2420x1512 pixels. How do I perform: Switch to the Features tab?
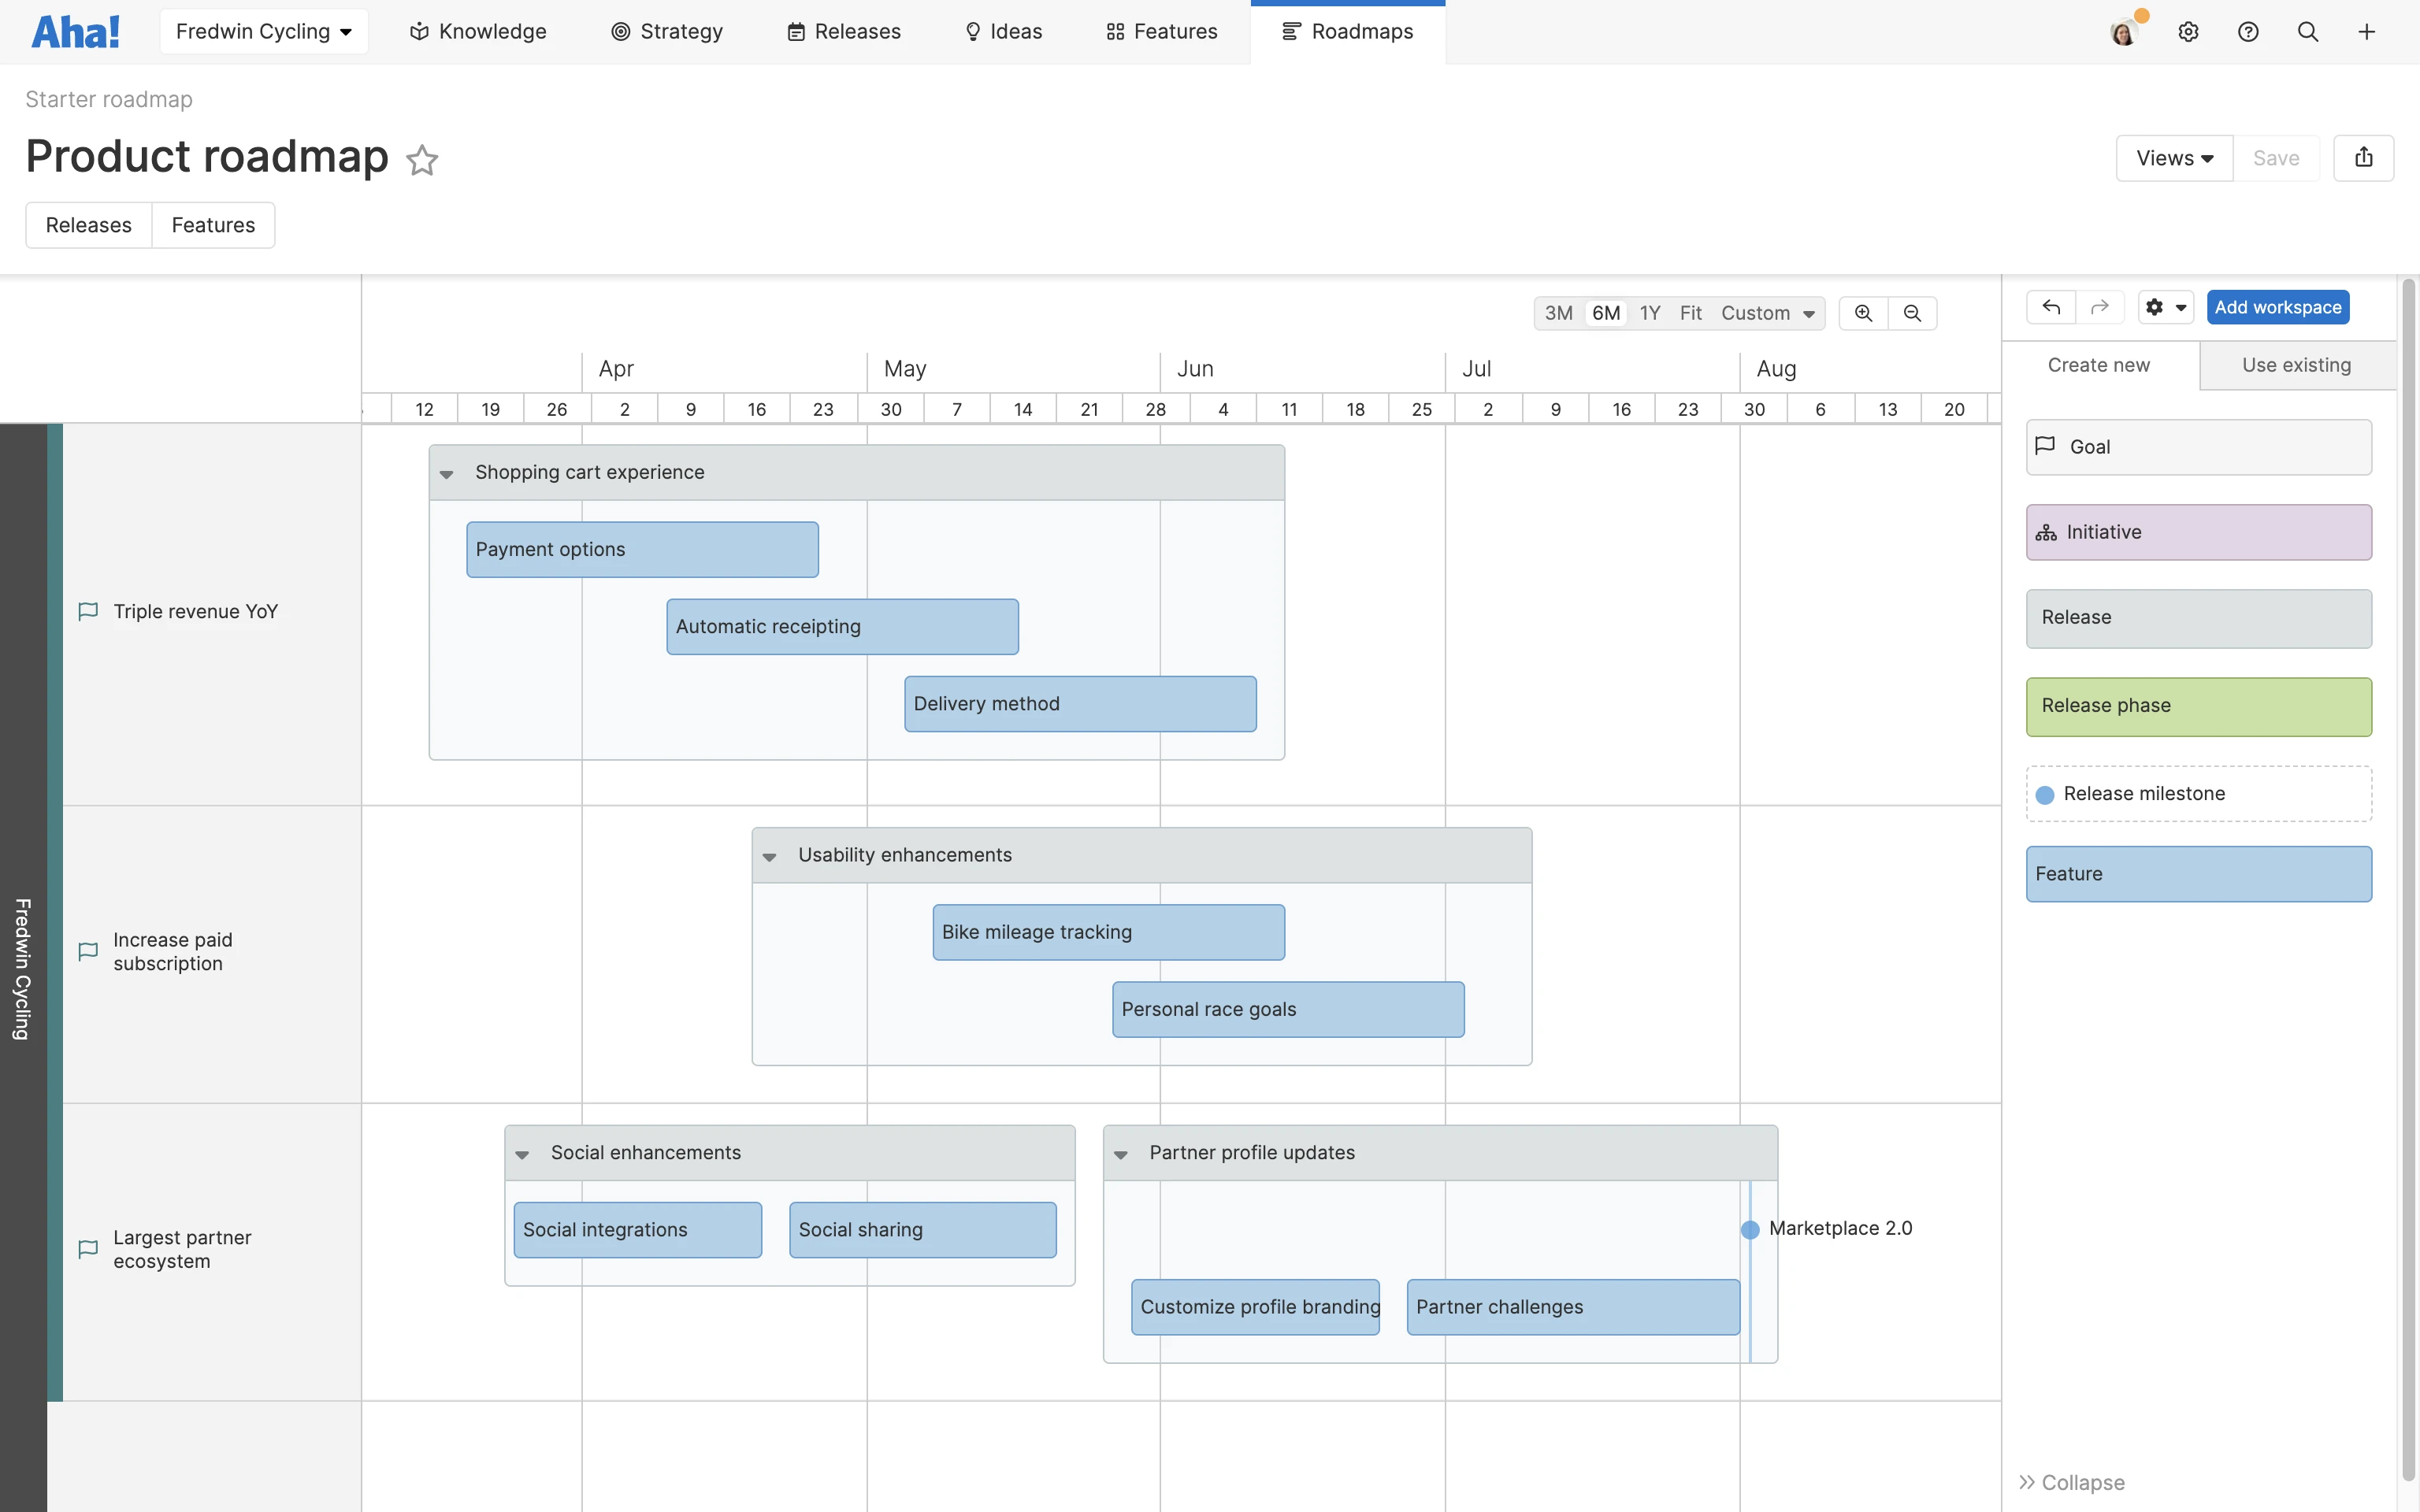click(x=213, y=225)
